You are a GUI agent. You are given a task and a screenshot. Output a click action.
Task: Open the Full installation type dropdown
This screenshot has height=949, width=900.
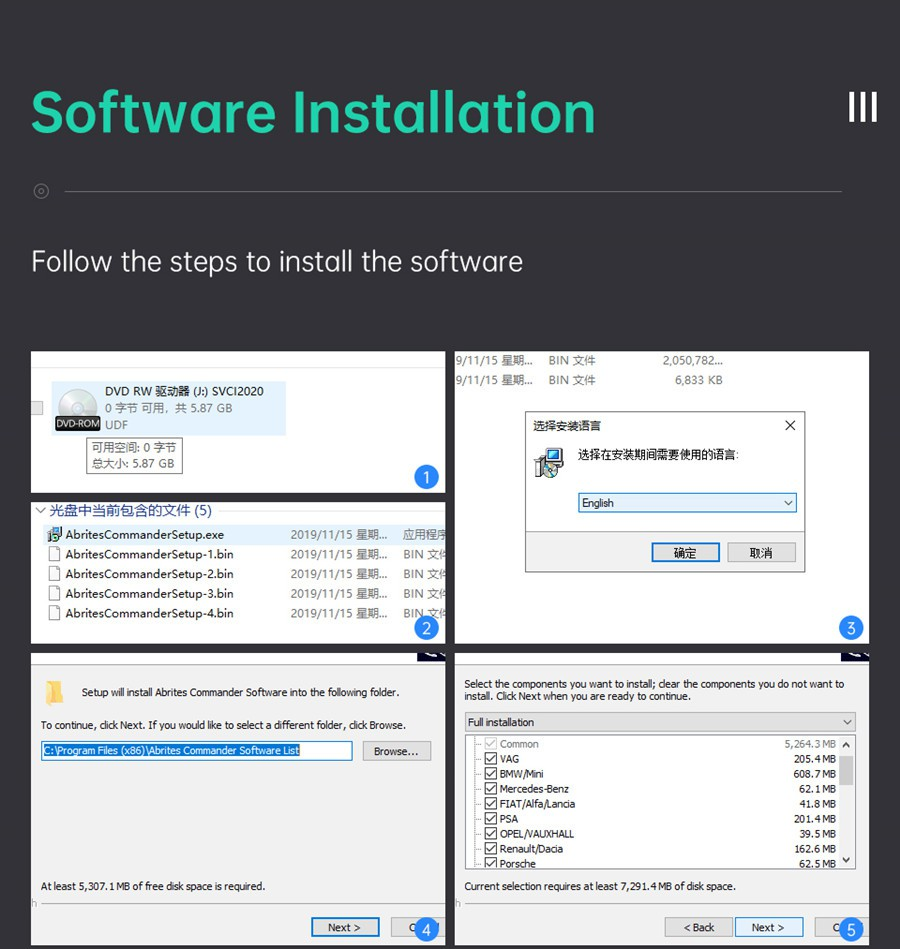[x=660, y=722]
